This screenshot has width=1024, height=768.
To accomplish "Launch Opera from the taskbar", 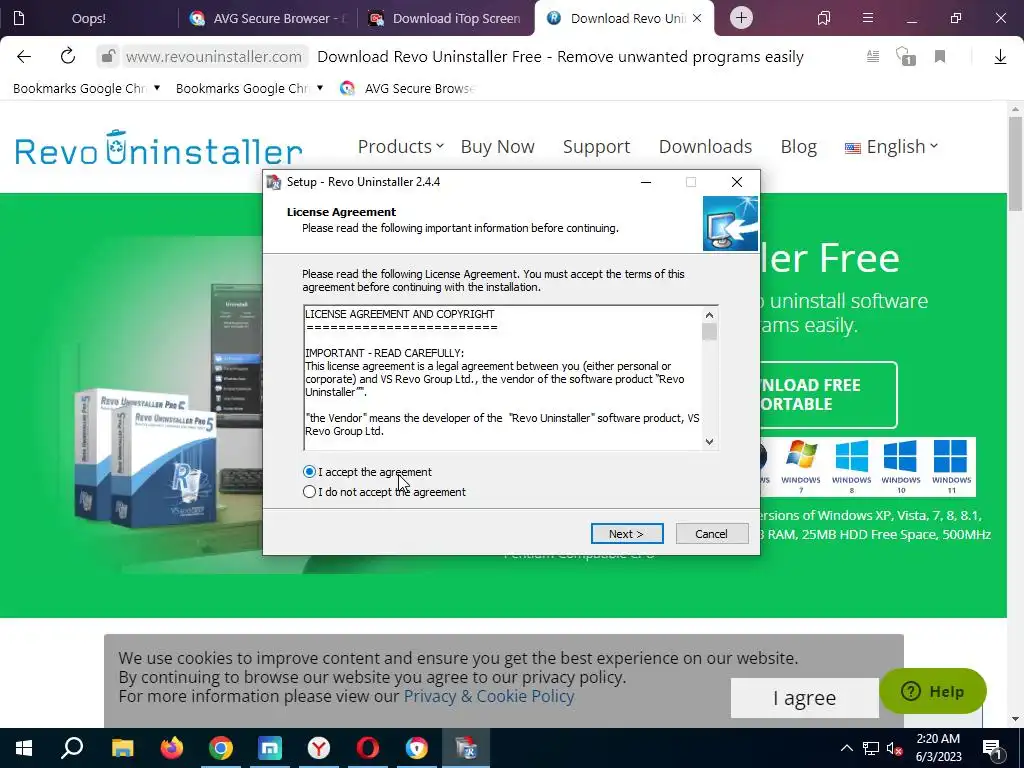I will 368,748.
